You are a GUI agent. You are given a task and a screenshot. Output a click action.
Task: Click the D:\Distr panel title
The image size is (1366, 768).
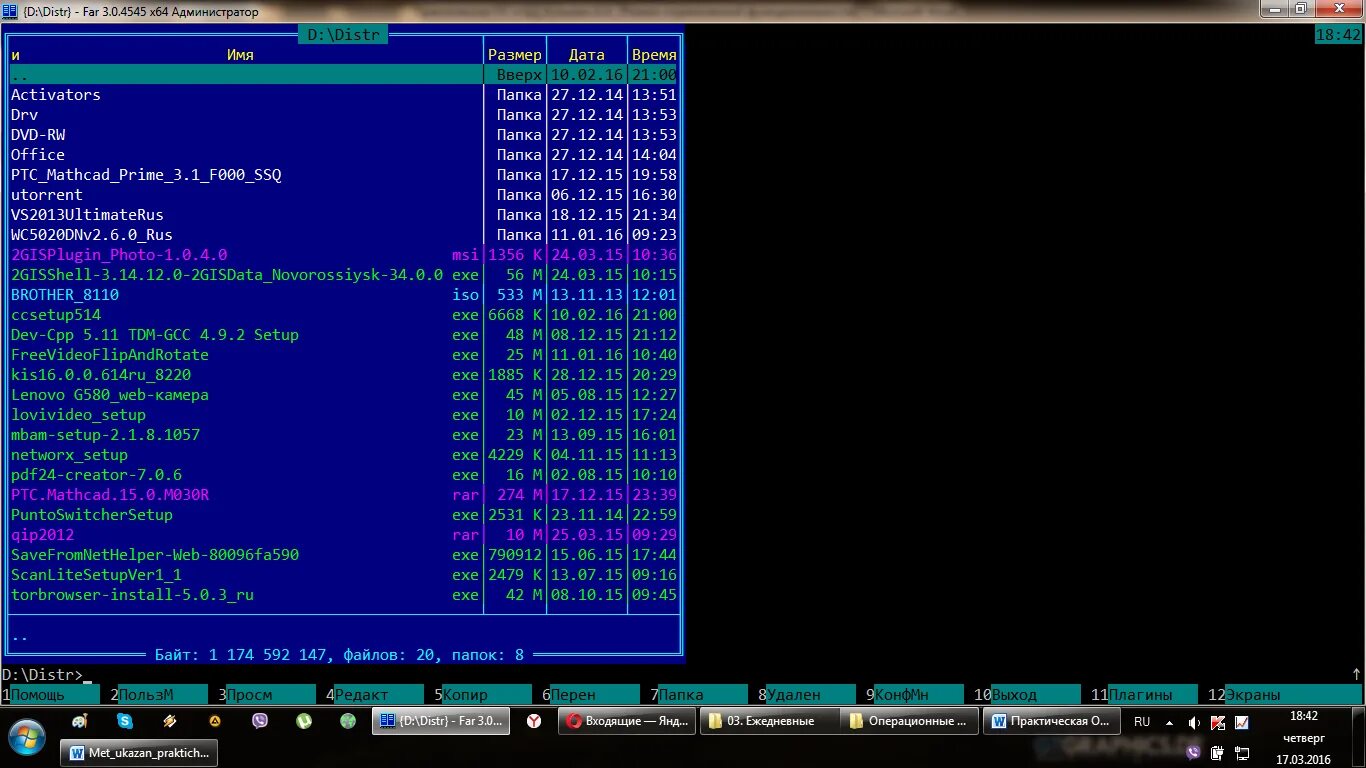point(343,35)
